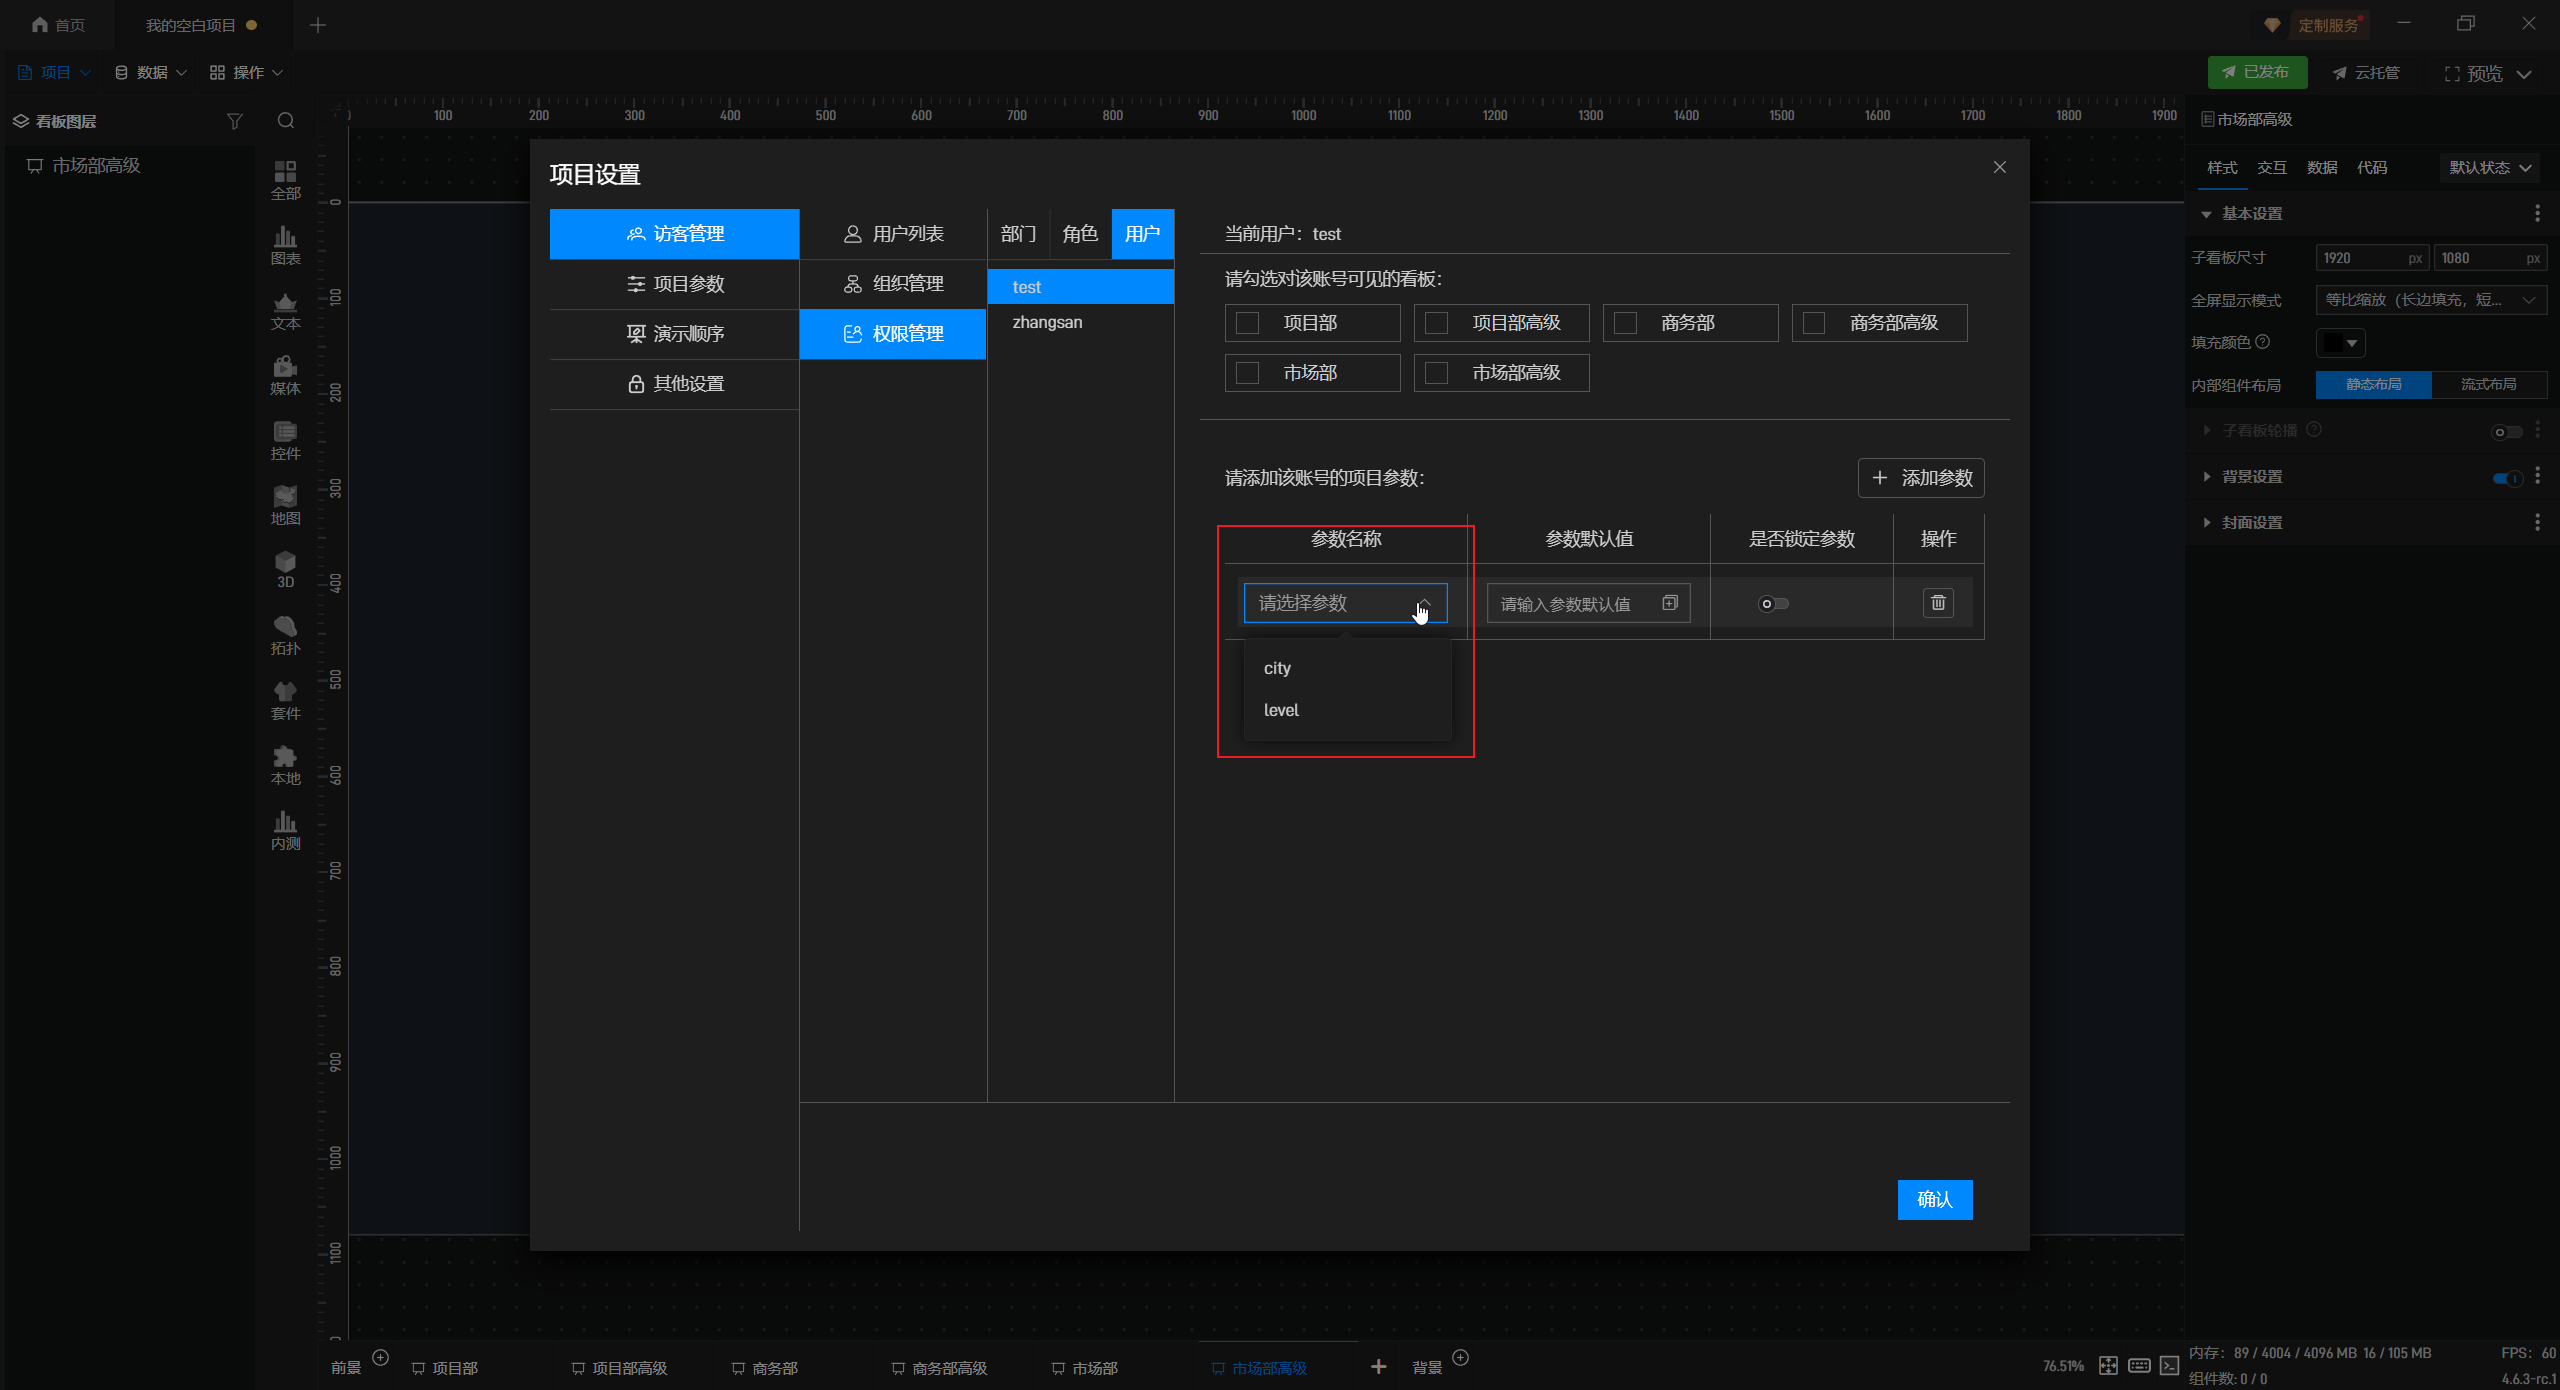Open 项目参数 settings menu
This screenshot has width=2560, height=1390.
tap(675, 284)
